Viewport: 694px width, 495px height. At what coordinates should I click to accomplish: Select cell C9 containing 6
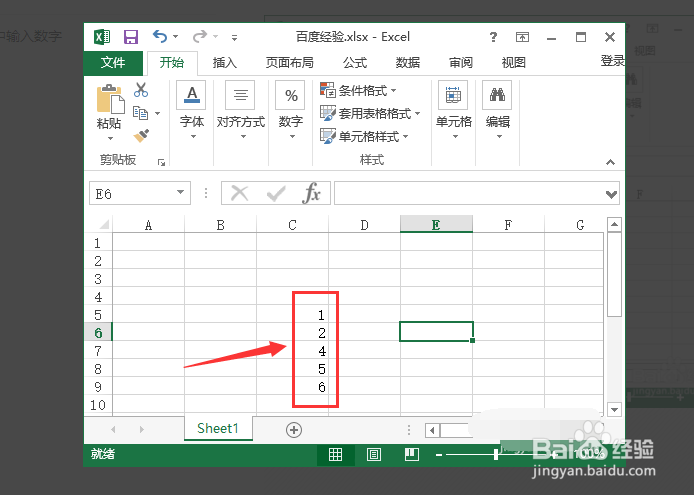tap(293, 387)
